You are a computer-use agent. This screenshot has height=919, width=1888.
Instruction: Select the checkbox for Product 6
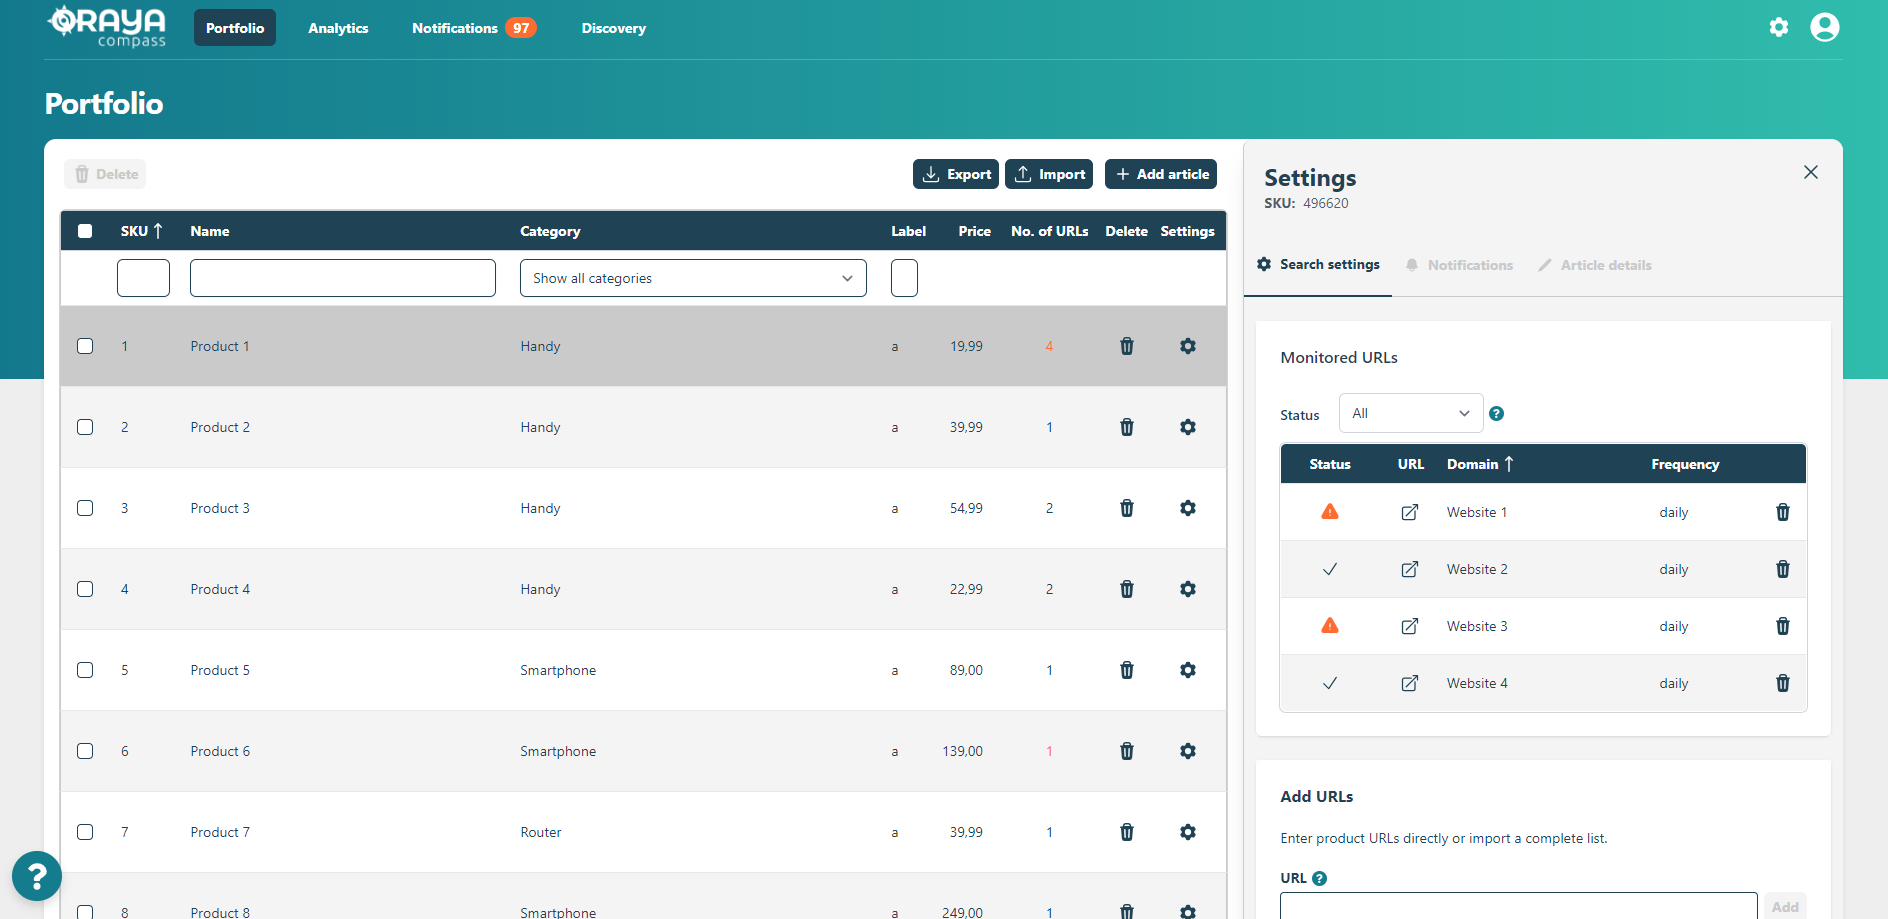(85, 750)
